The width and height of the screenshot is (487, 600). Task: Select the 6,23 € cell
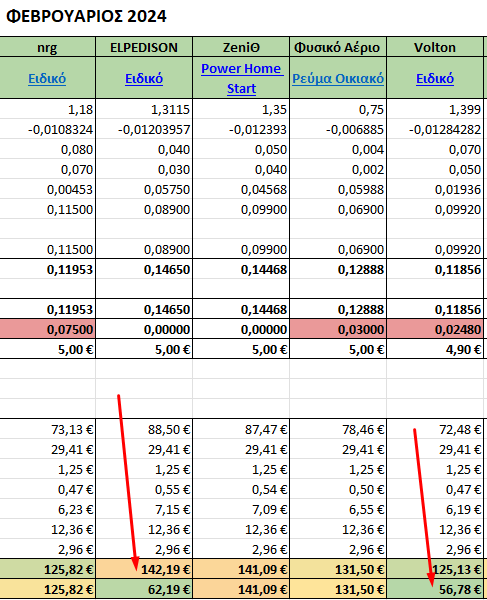click(47, 509)
